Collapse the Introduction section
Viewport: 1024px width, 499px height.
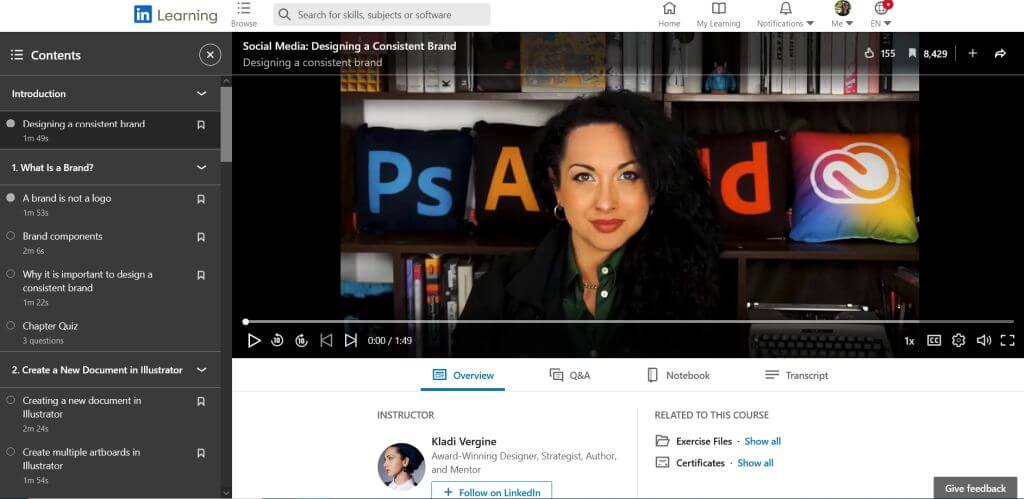(201, 94)
